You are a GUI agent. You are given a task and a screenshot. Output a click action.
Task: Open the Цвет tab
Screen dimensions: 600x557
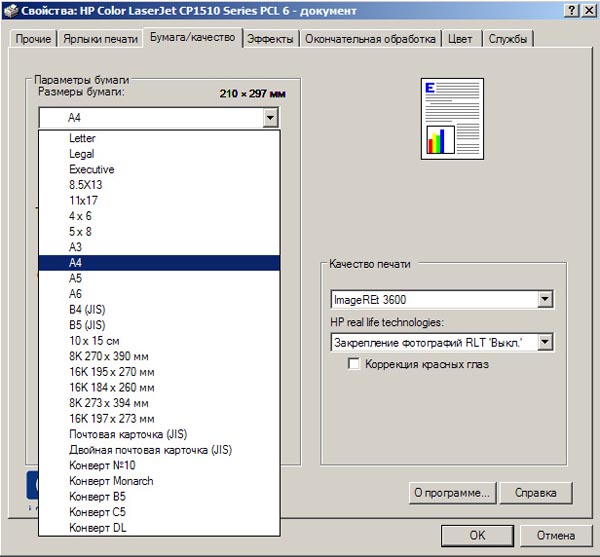click(x=460, y=39)
